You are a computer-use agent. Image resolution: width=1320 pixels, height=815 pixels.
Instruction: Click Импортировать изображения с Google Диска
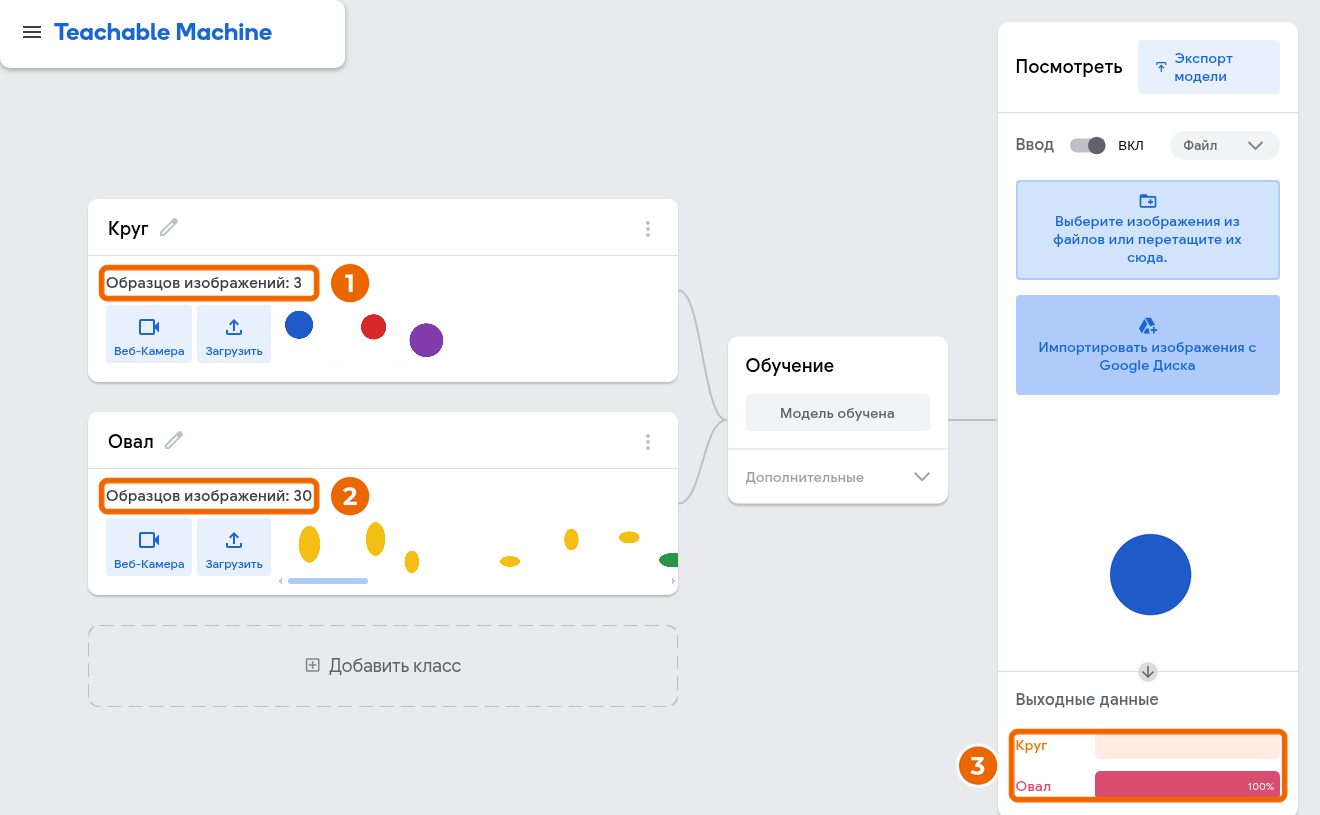(1148, 345)
